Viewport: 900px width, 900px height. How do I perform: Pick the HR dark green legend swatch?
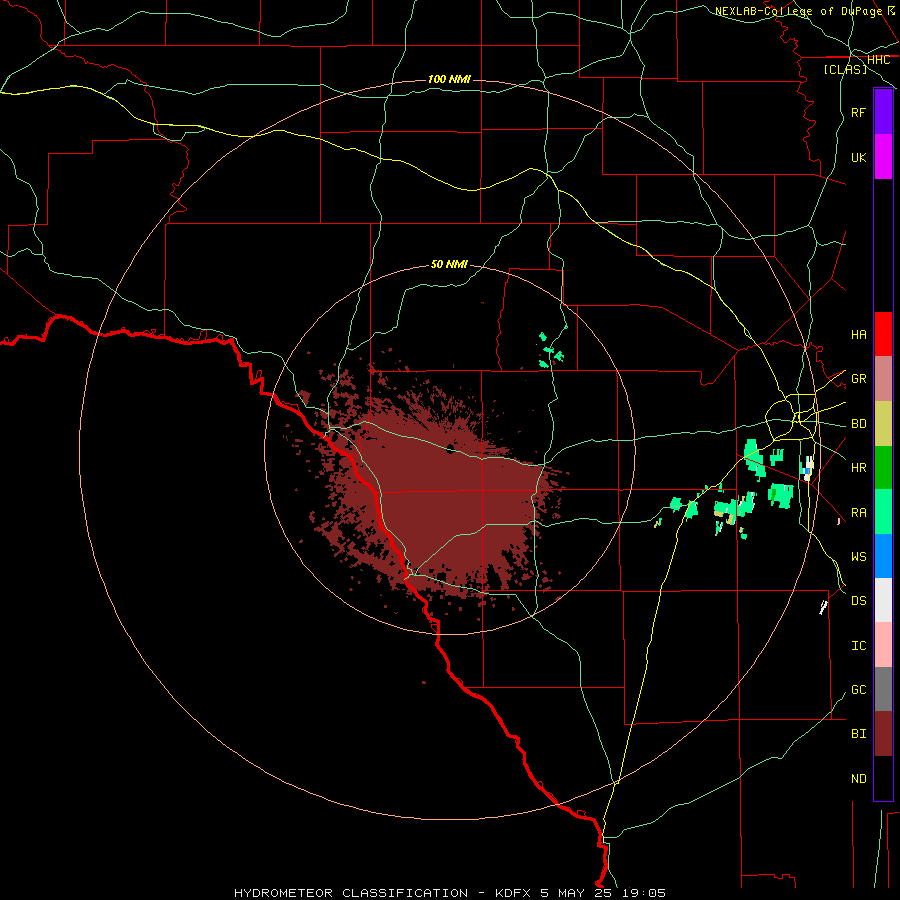pos(883,468)
